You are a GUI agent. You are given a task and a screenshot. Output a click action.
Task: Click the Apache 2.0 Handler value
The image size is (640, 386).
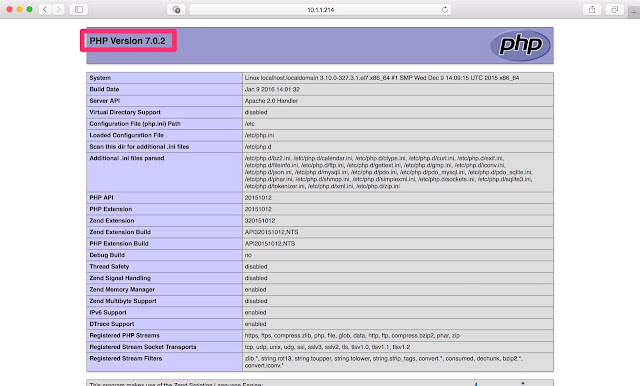coord(271,101)
